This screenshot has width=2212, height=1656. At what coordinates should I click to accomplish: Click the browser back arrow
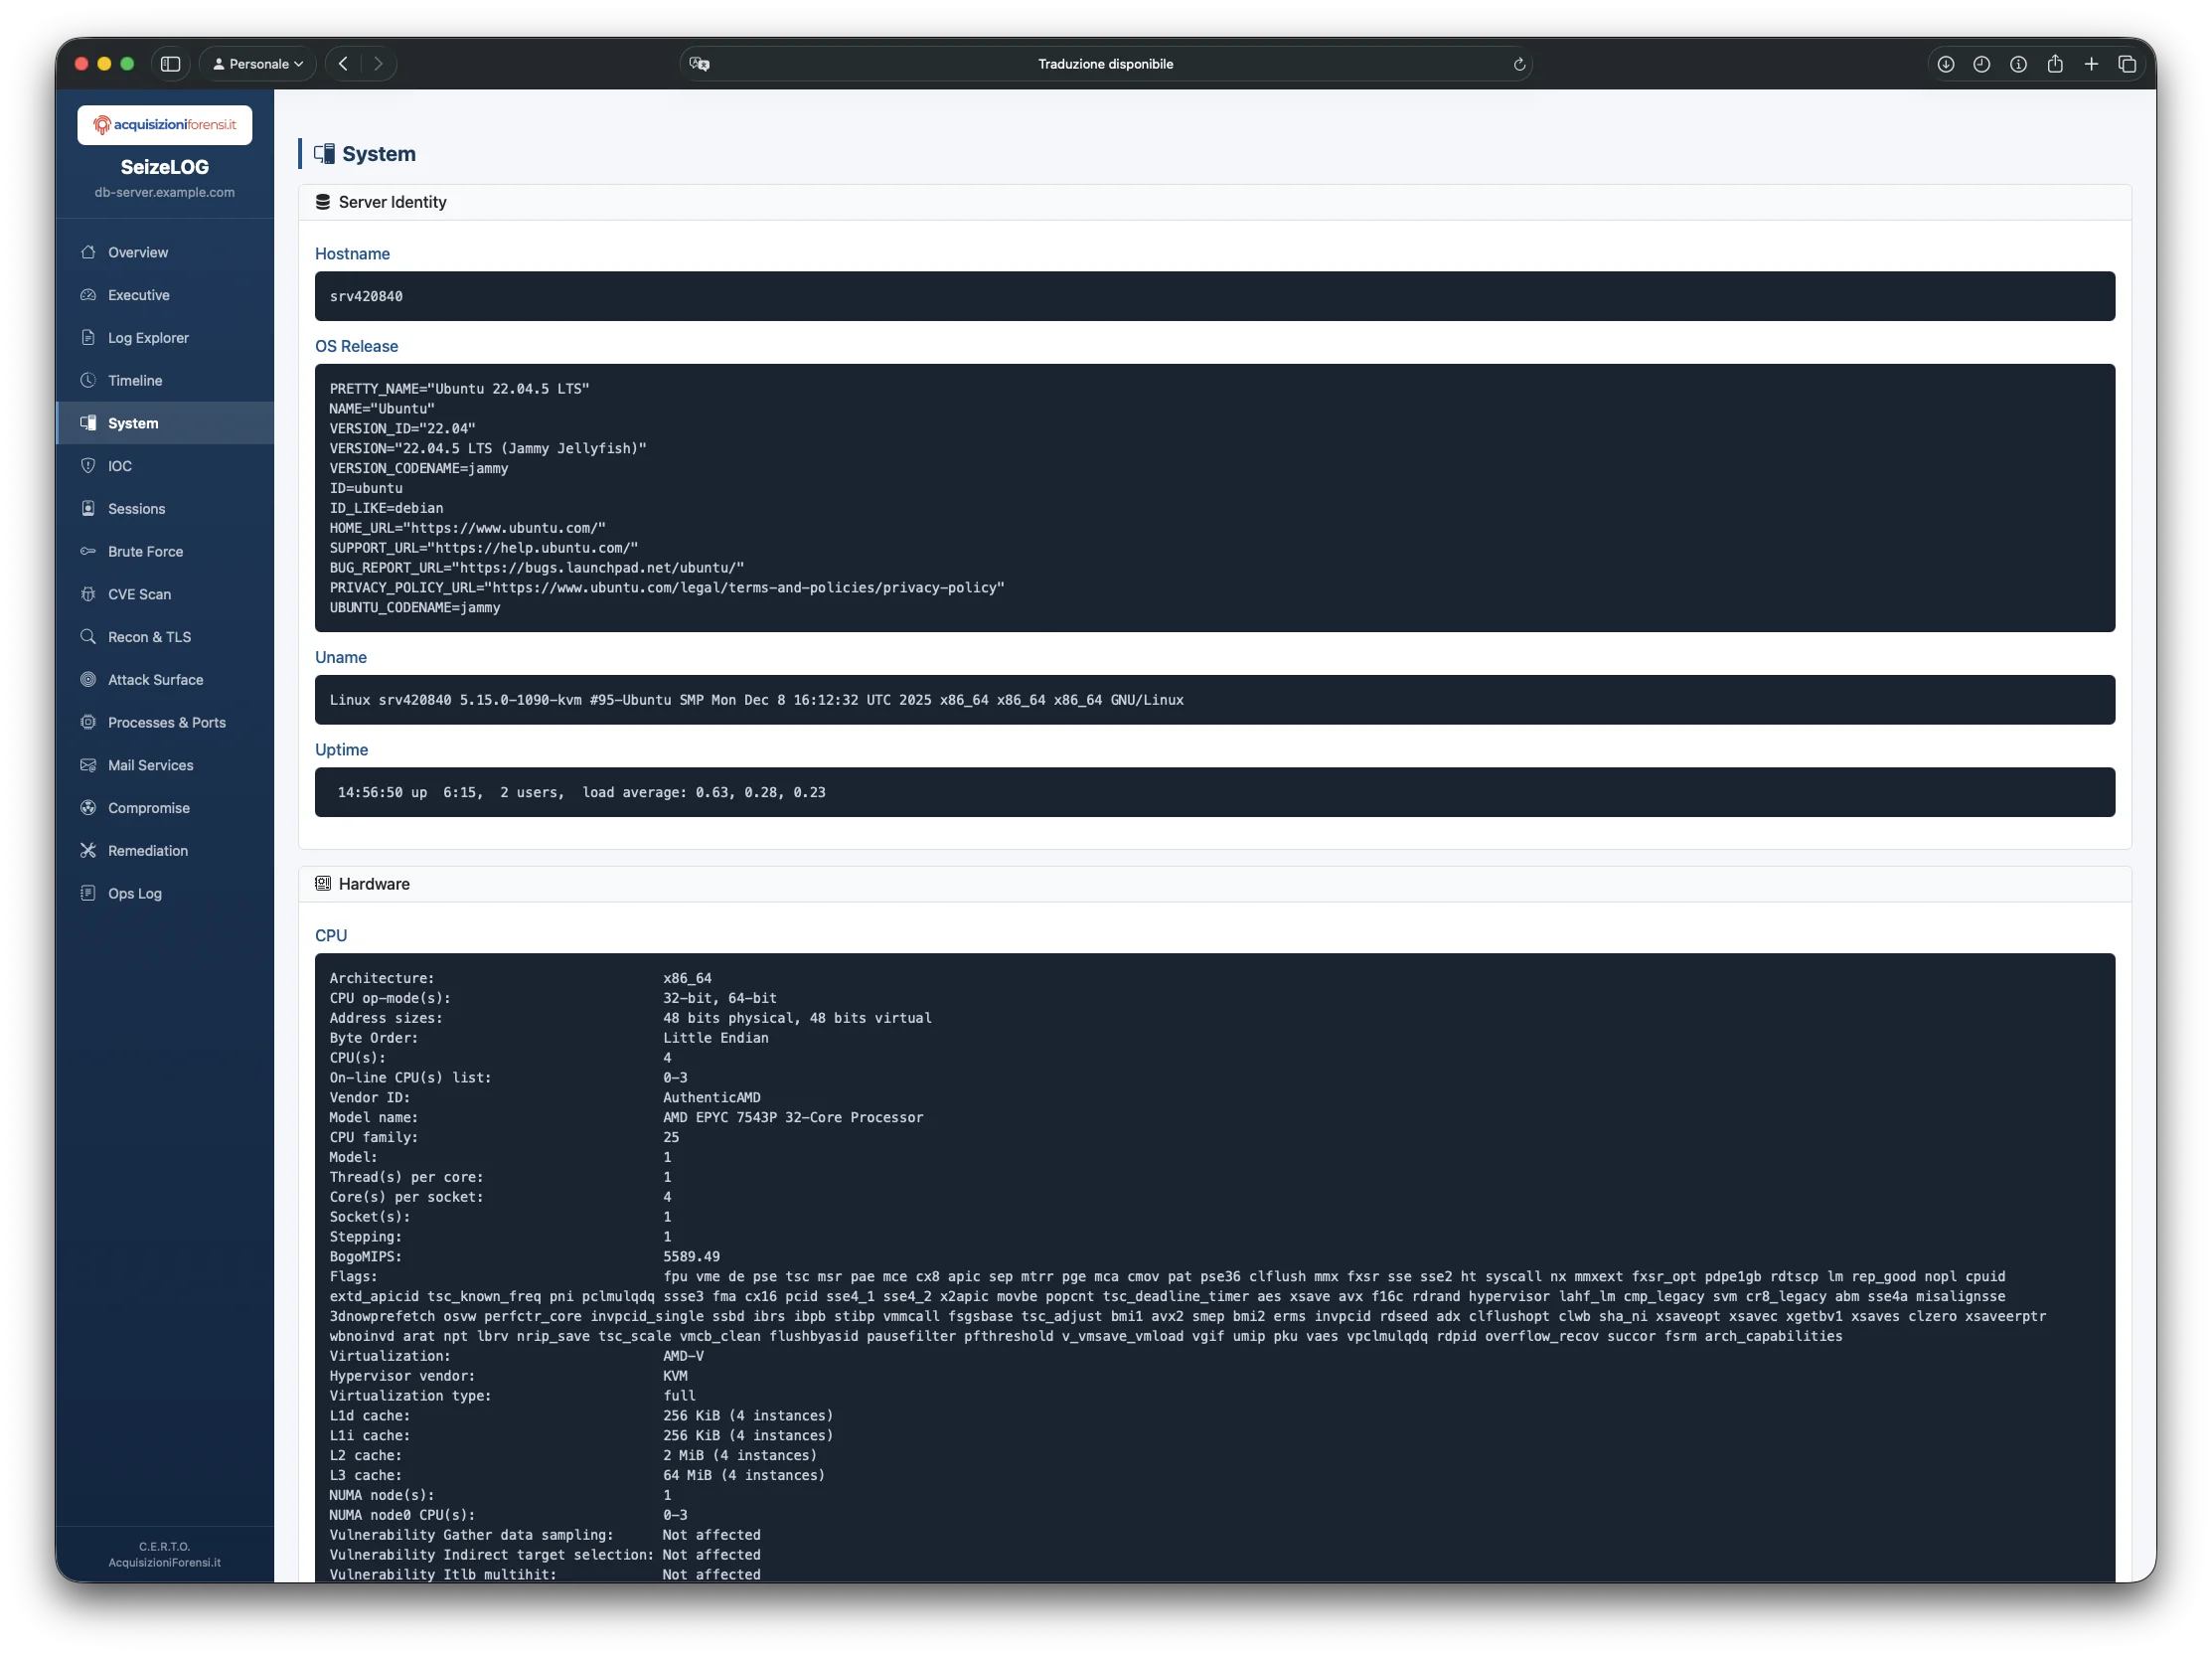click(343, 64)
